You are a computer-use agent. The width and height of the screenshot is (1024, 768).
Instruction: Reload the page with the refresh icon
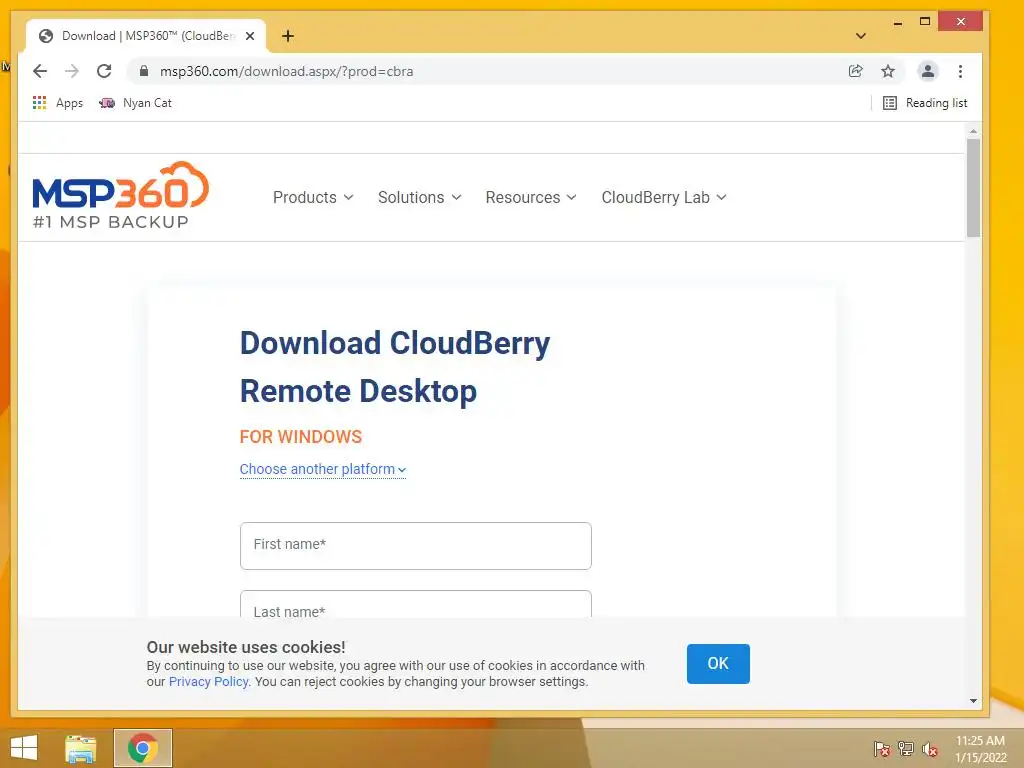104,71
